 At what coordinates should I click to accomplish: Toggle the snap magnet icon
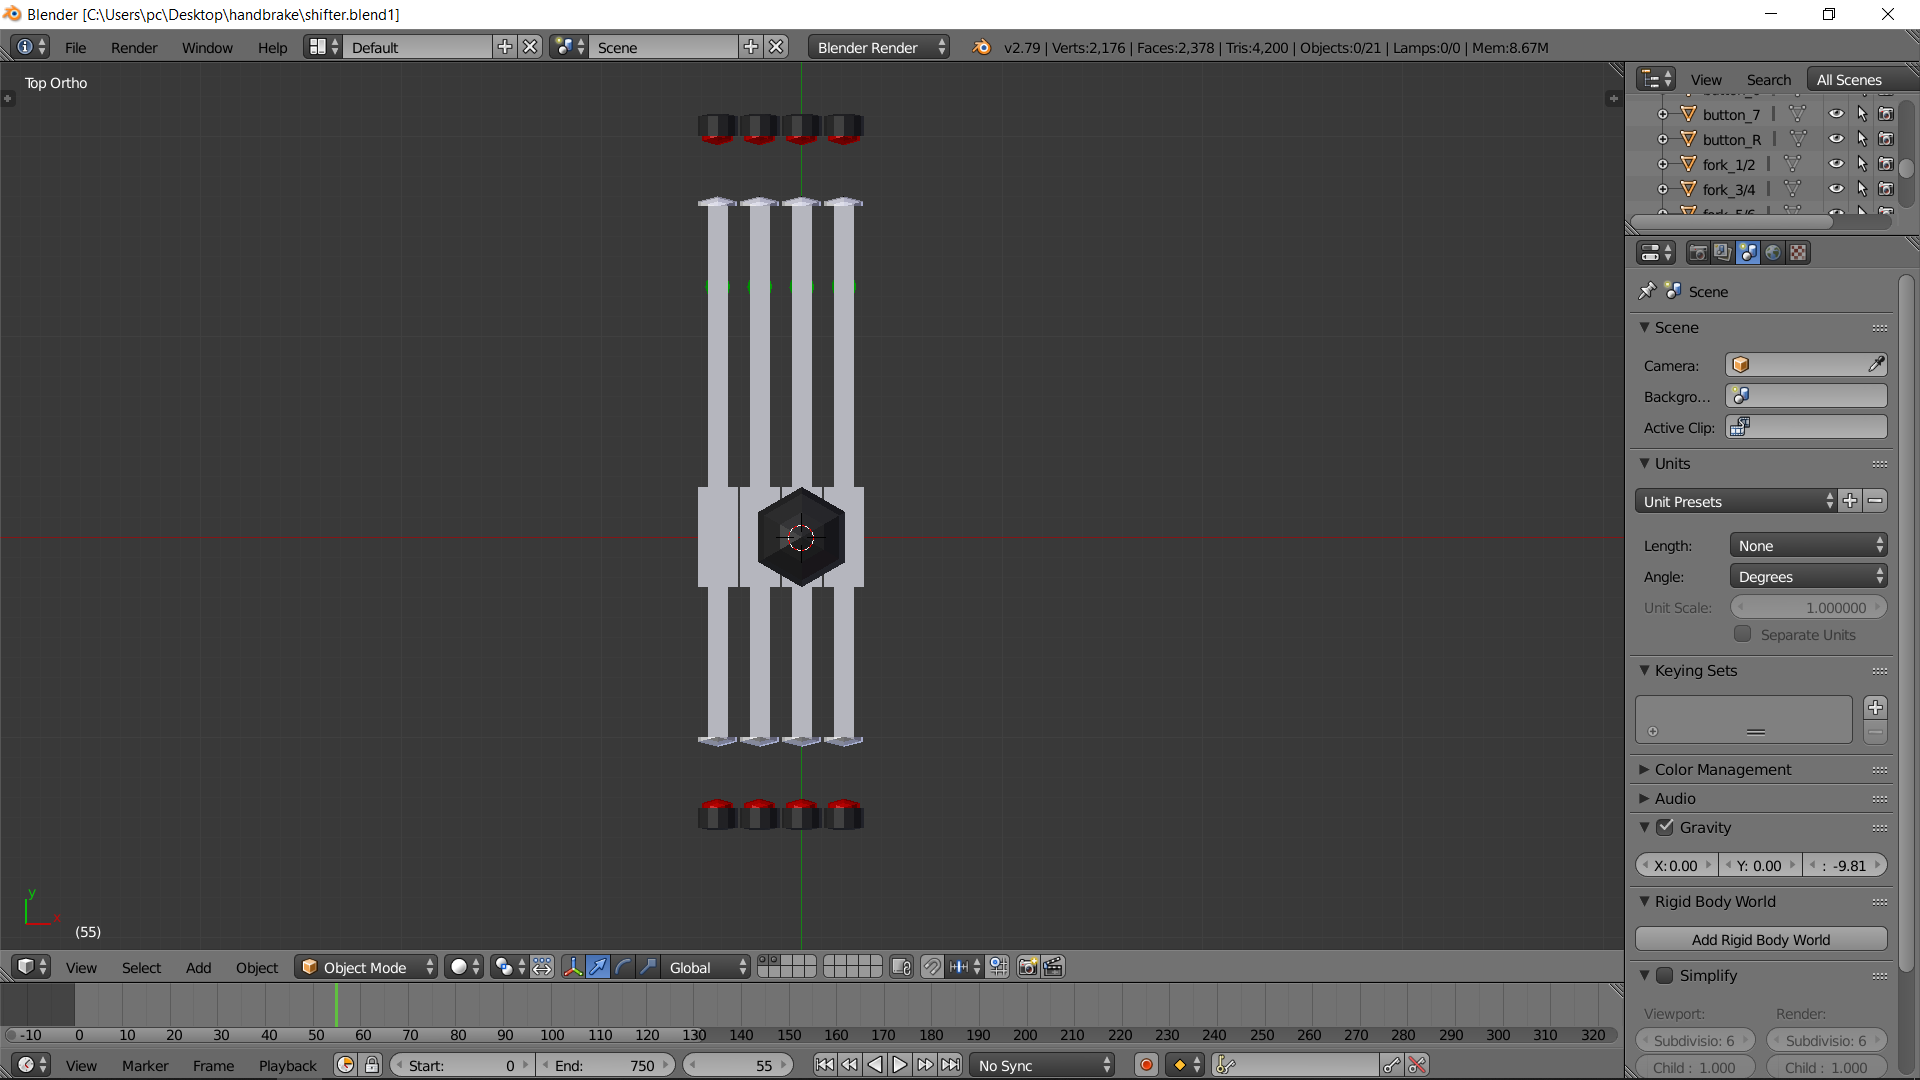point(931,967)
